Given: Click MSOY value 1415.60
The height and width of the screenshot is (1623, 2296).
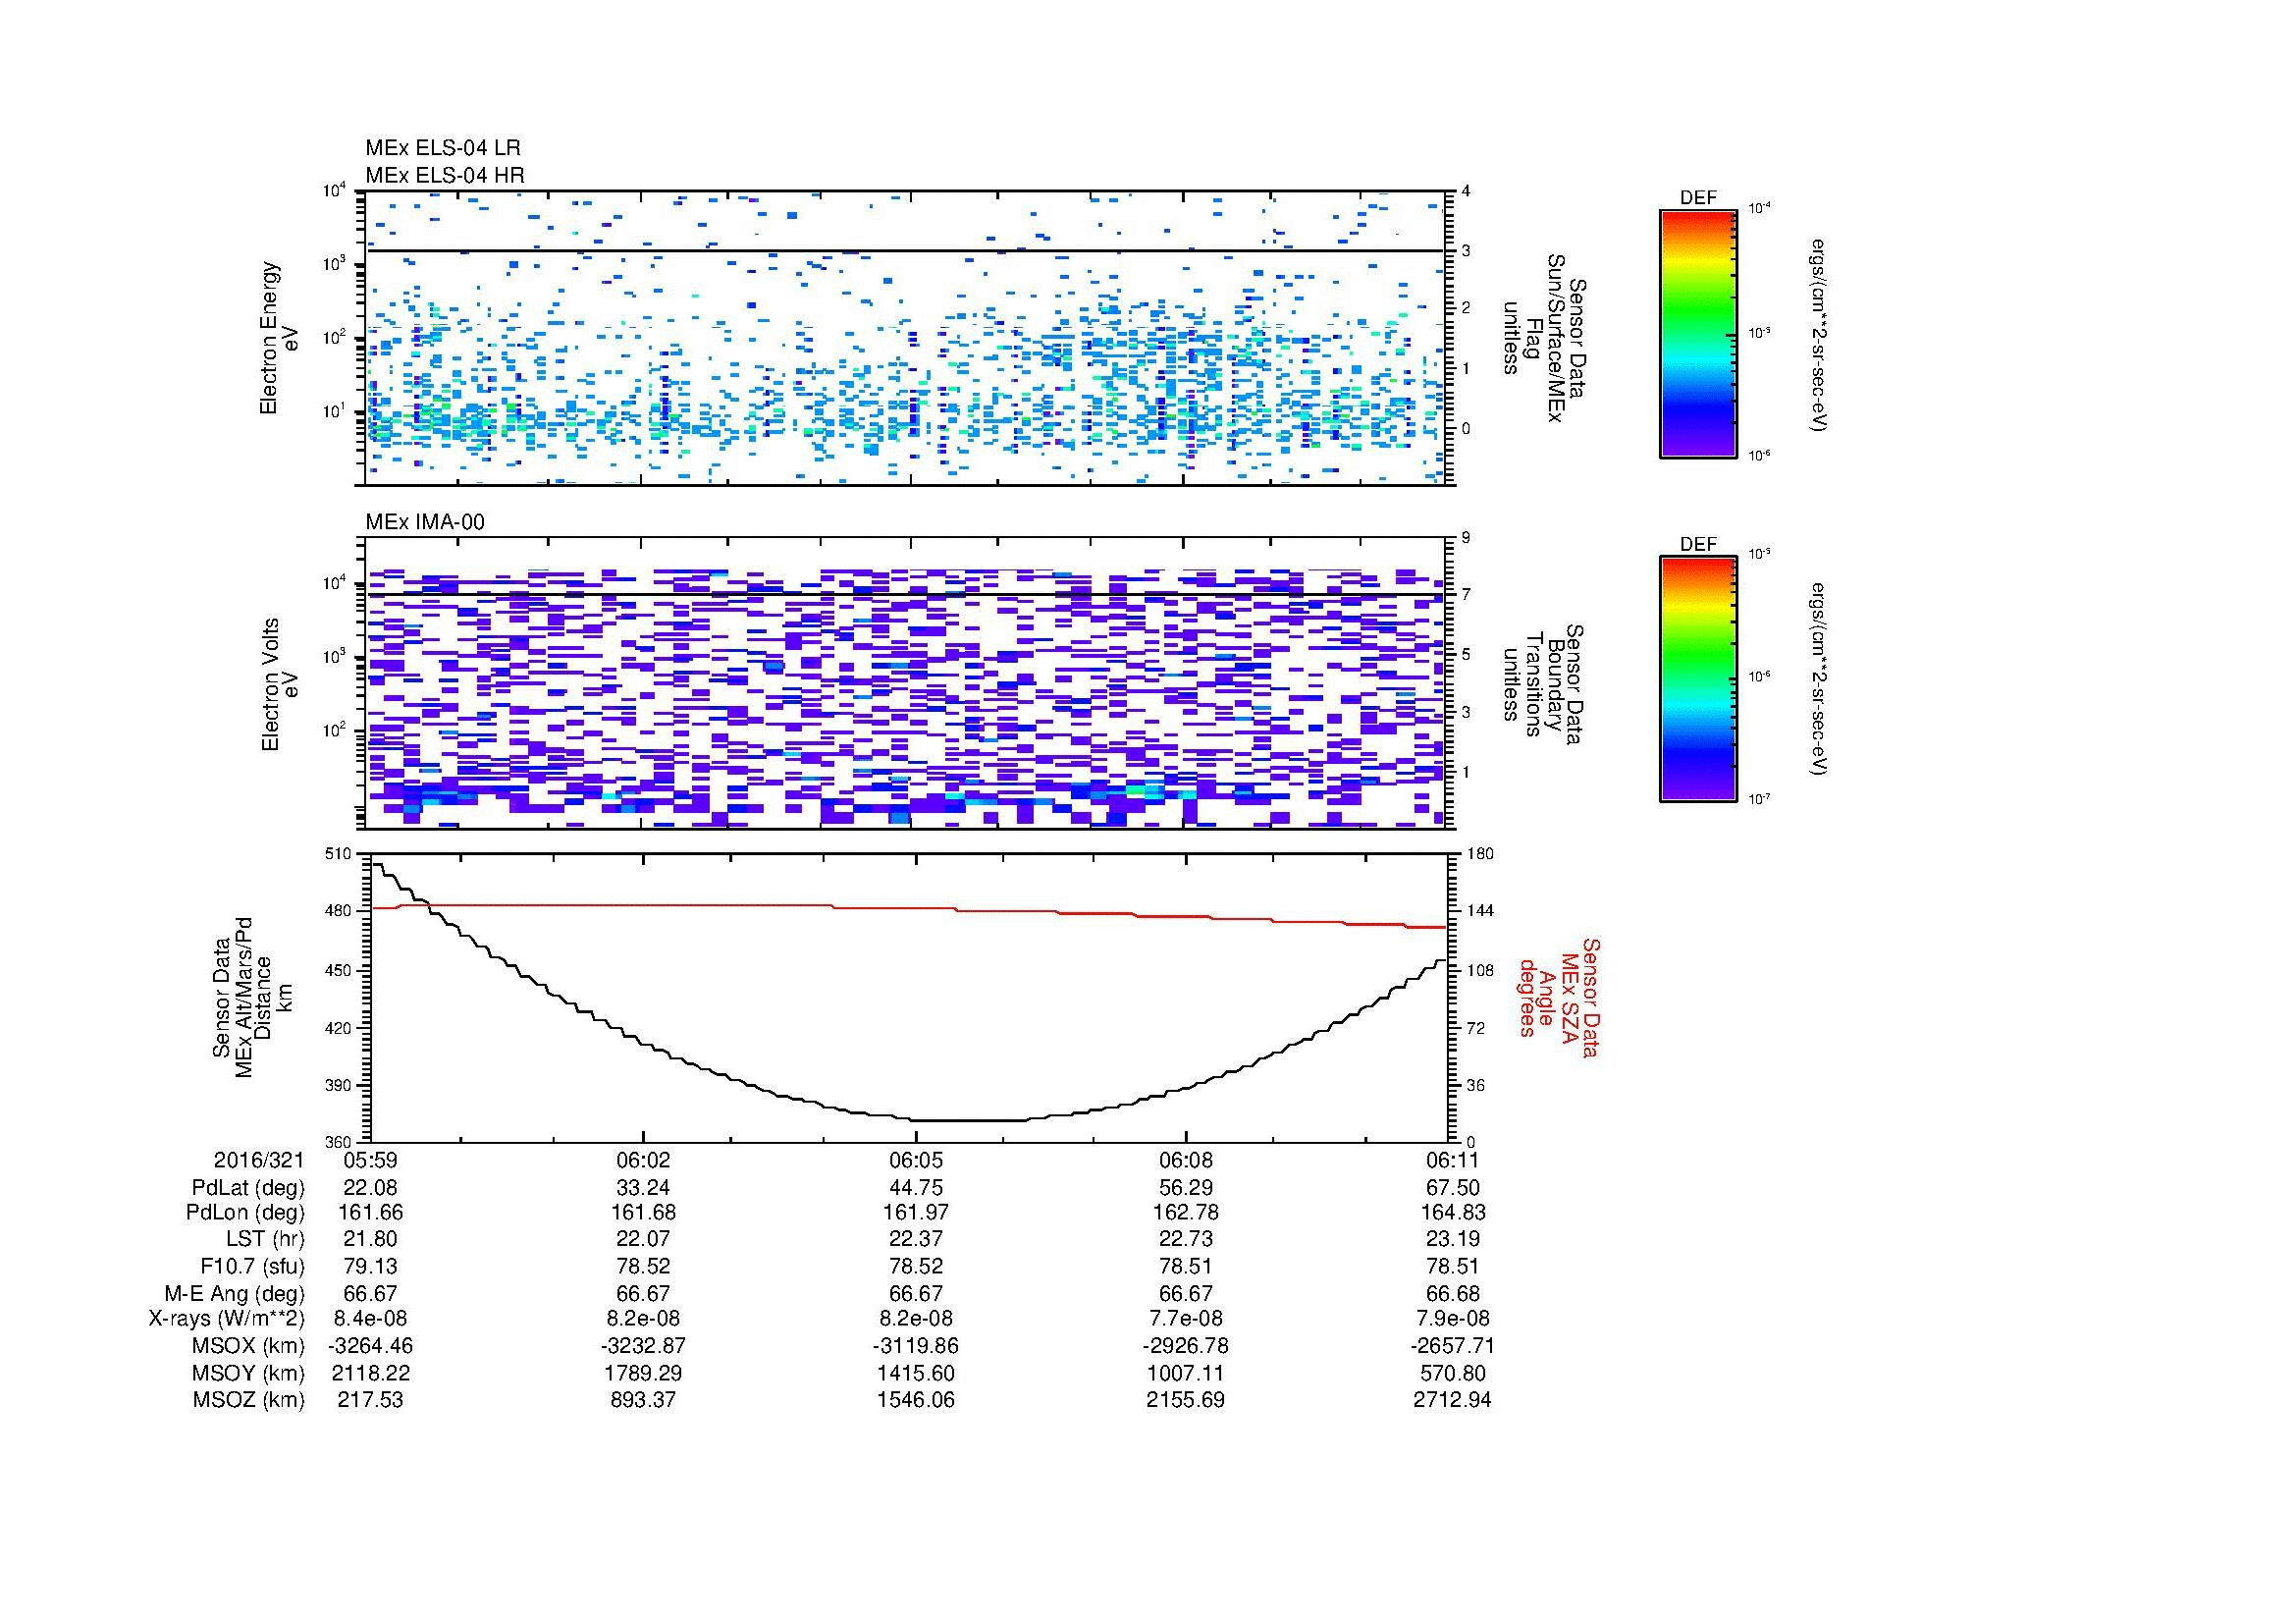Looking at the screenshot, I should point(916,1374).
